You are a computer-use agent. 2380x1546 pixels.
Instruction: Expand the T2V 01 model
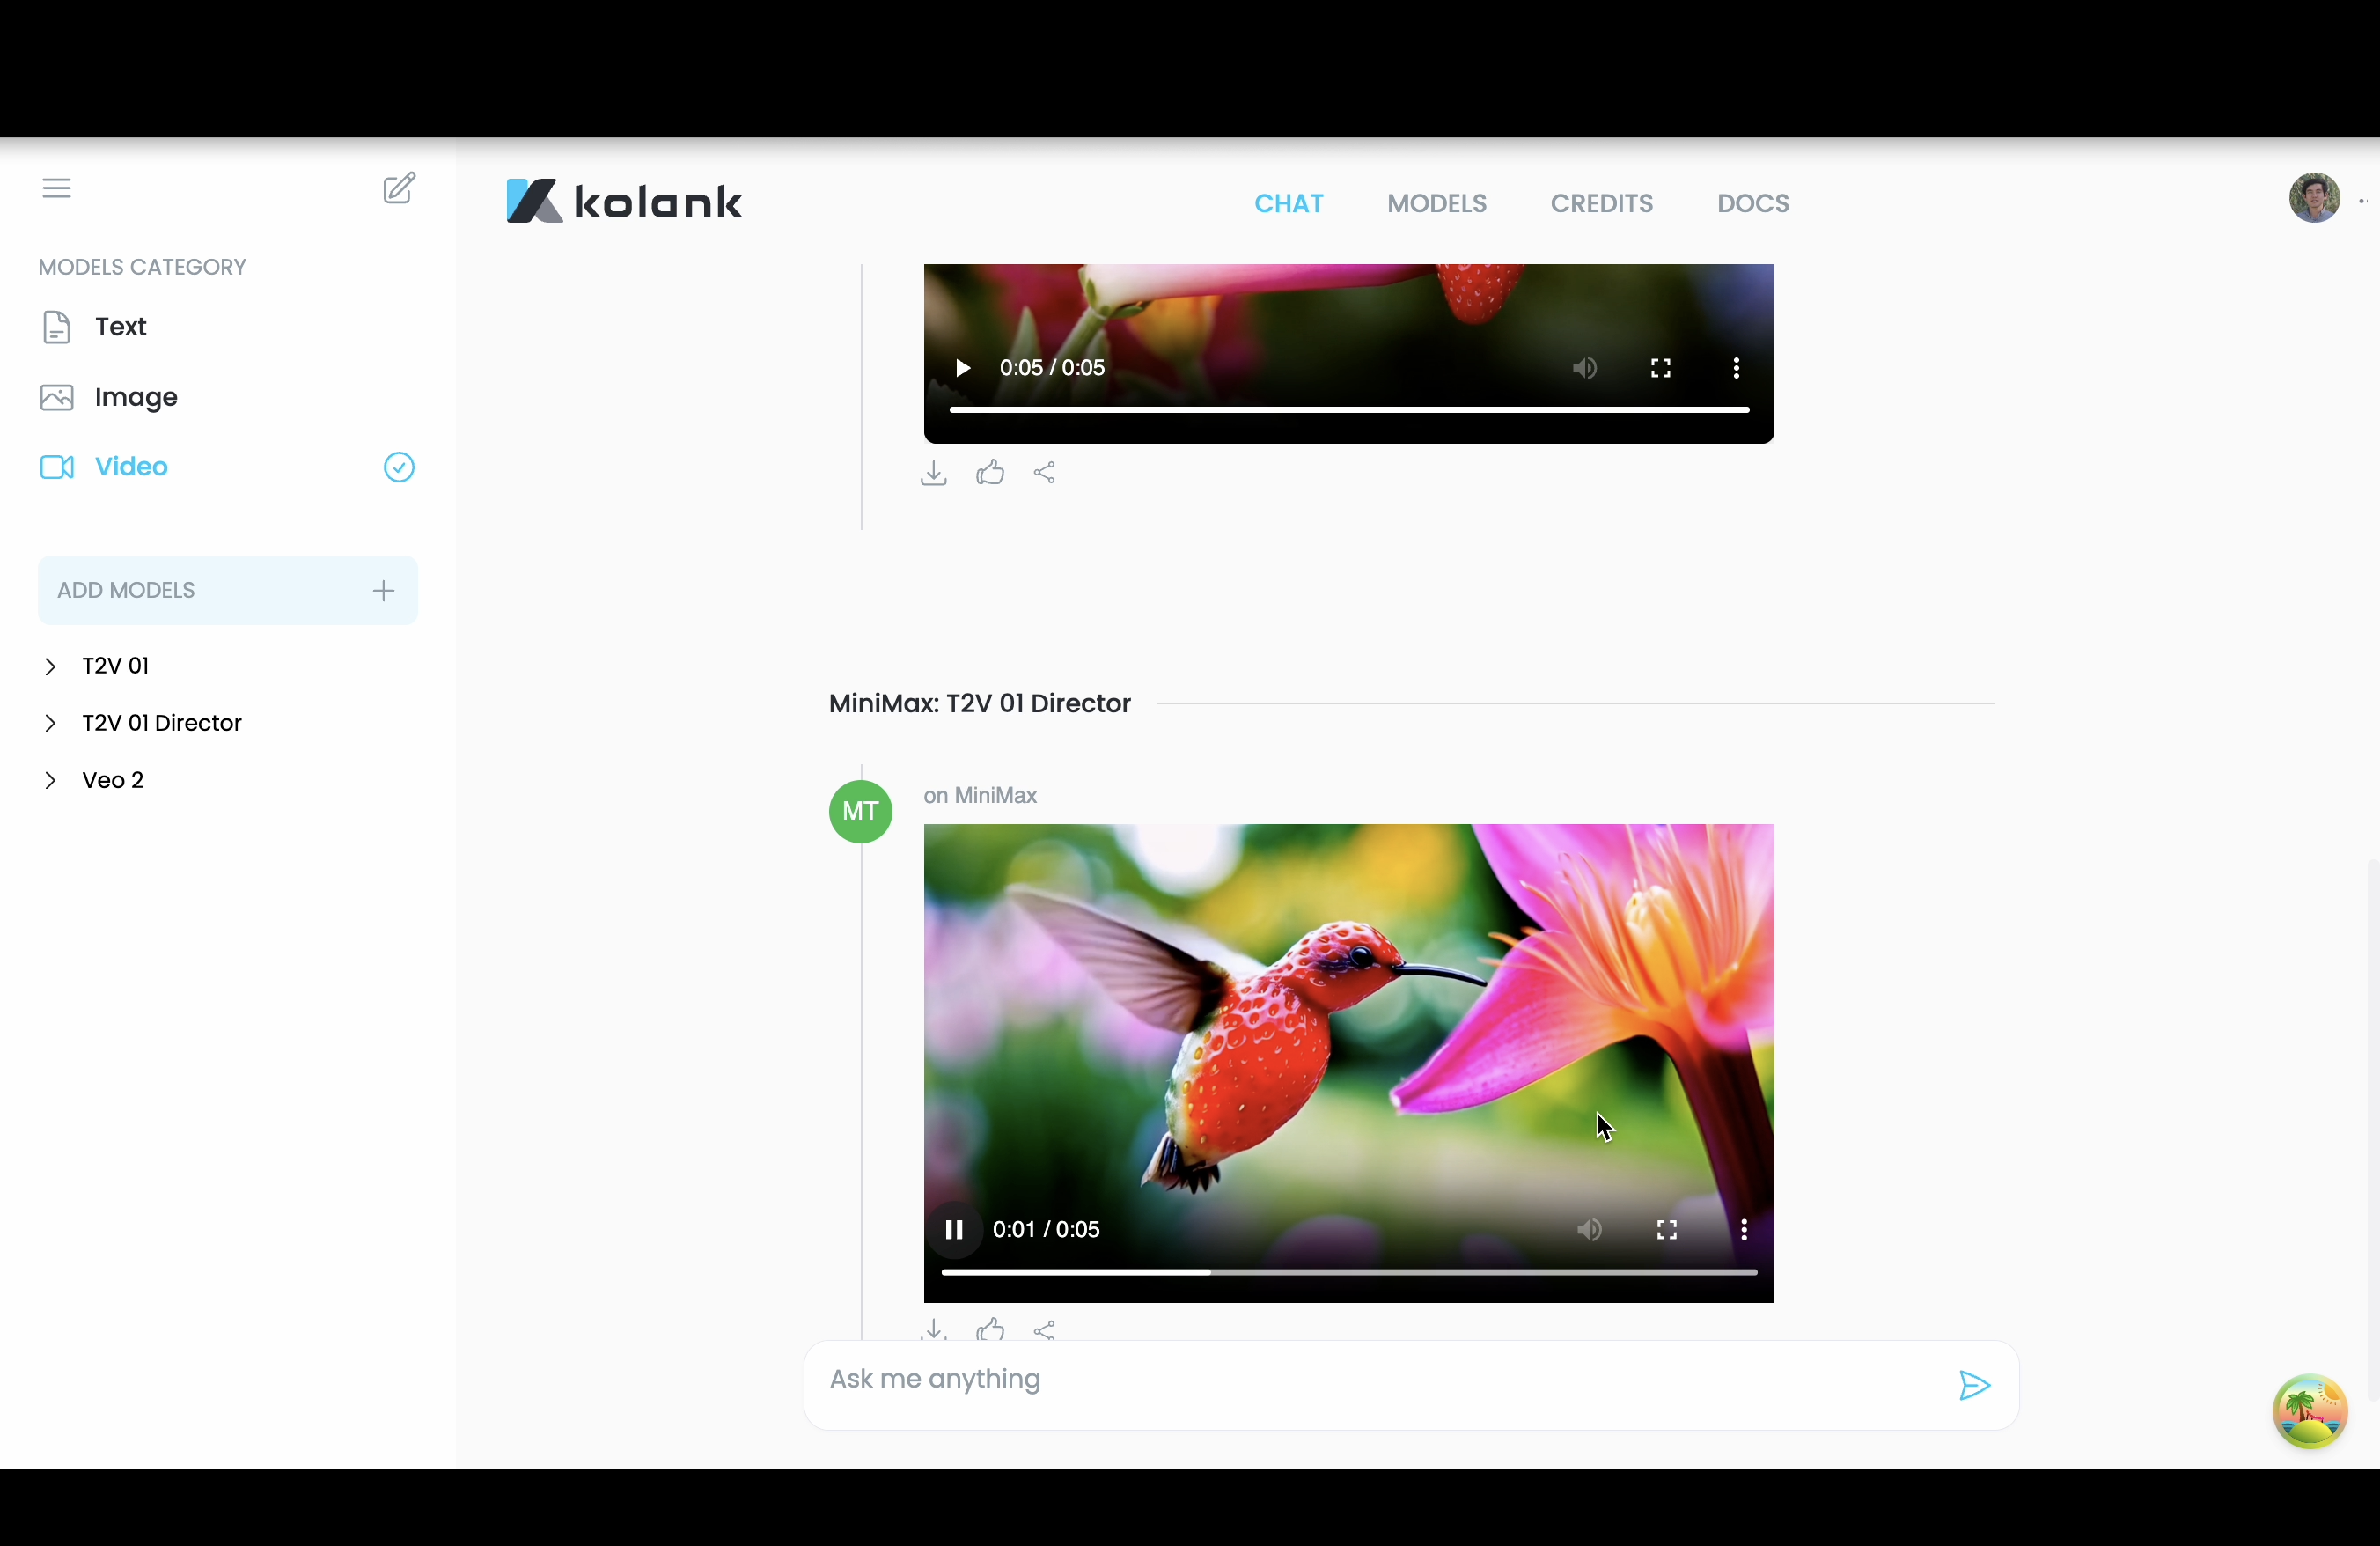click(50, 666)
